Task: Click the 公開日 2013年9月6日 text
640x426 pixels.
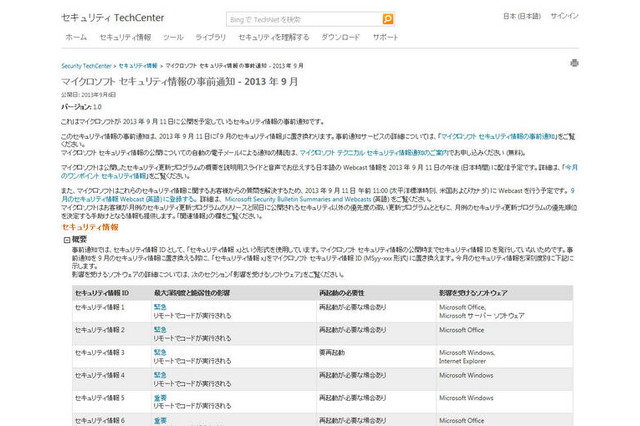Action: click(x=89, y=95)
